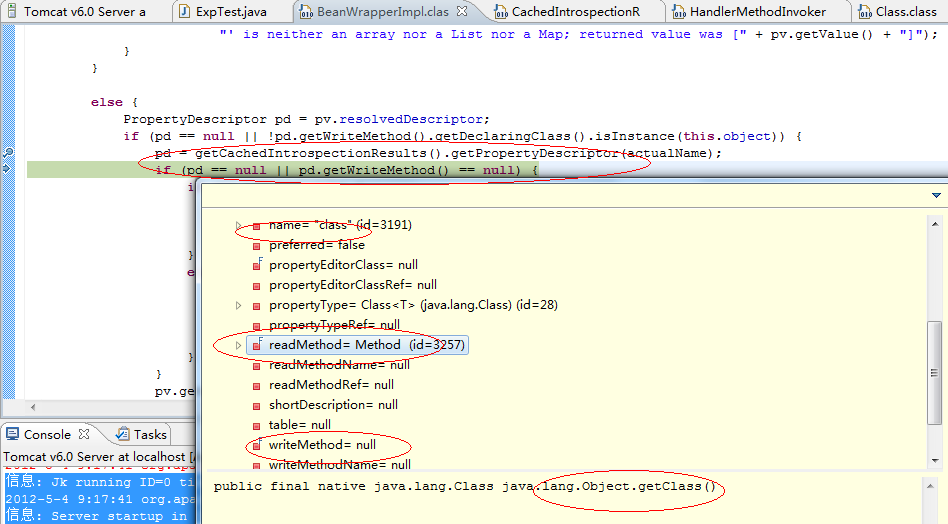
Task: Click the field icon beside table
Action: 256,425
